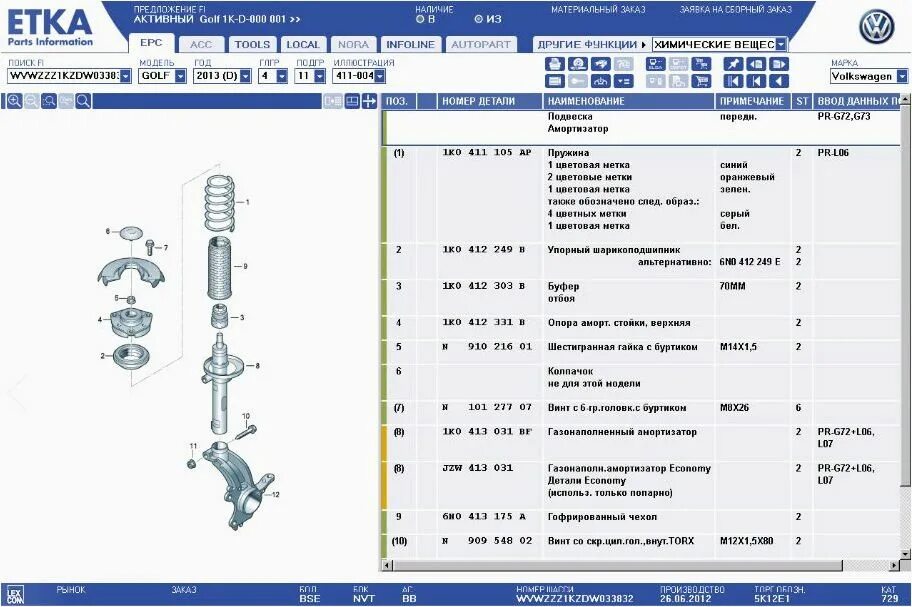Click the shopping cart icon
Viewport: 912px width, 607px height.
(x=701, y=81)
